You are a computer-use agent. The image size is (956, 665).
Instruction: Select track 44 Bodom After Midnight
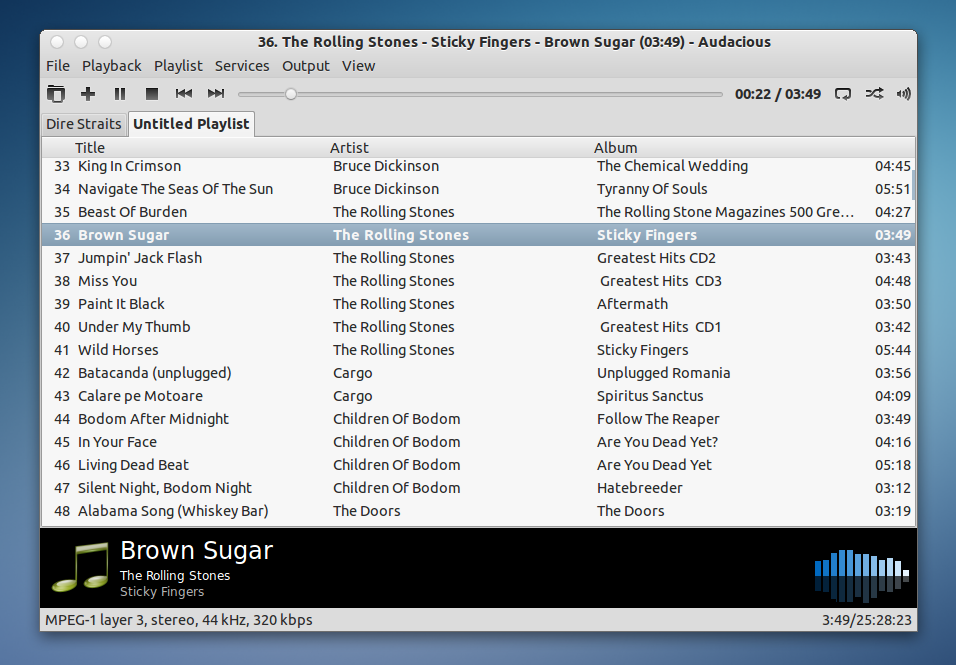[x=479, y=419]
